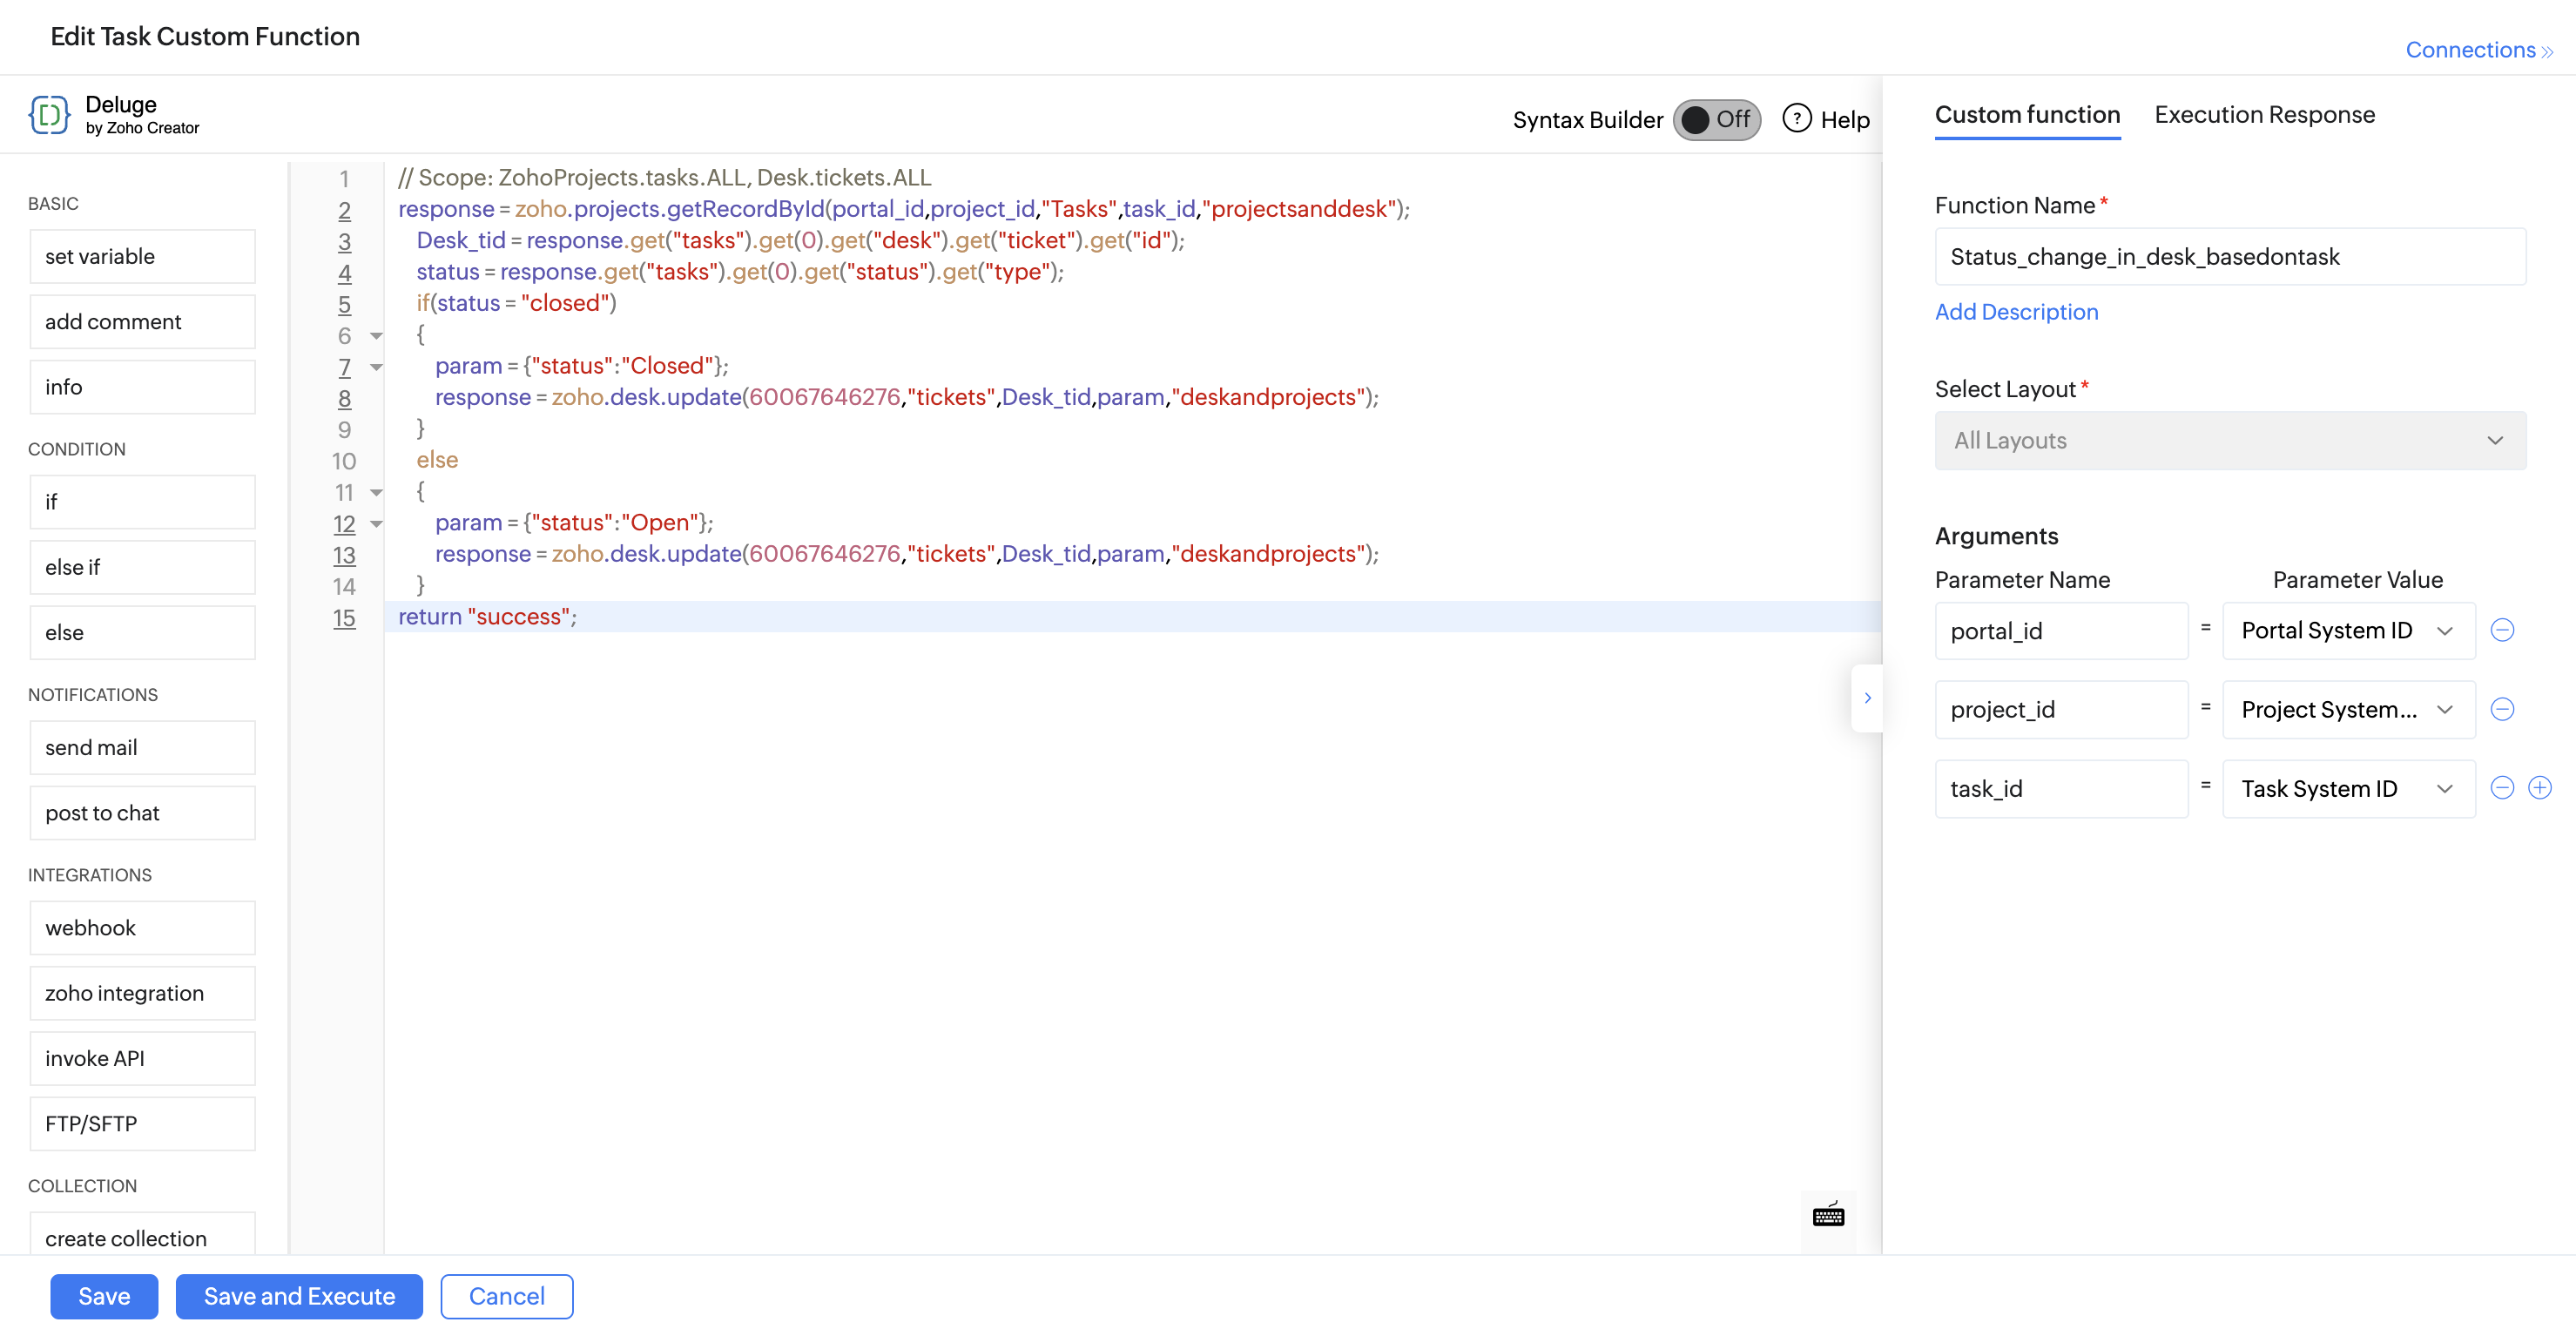Collapse code fold at line 6
The height and width of the screenshot is (1329, 2576).
(376, 336)
